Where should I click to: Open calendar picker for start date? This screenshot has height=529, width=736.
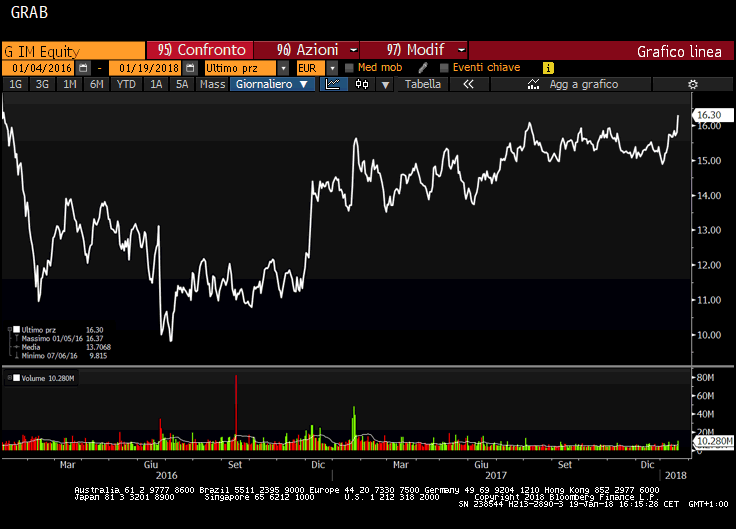[x=83, y=68]
